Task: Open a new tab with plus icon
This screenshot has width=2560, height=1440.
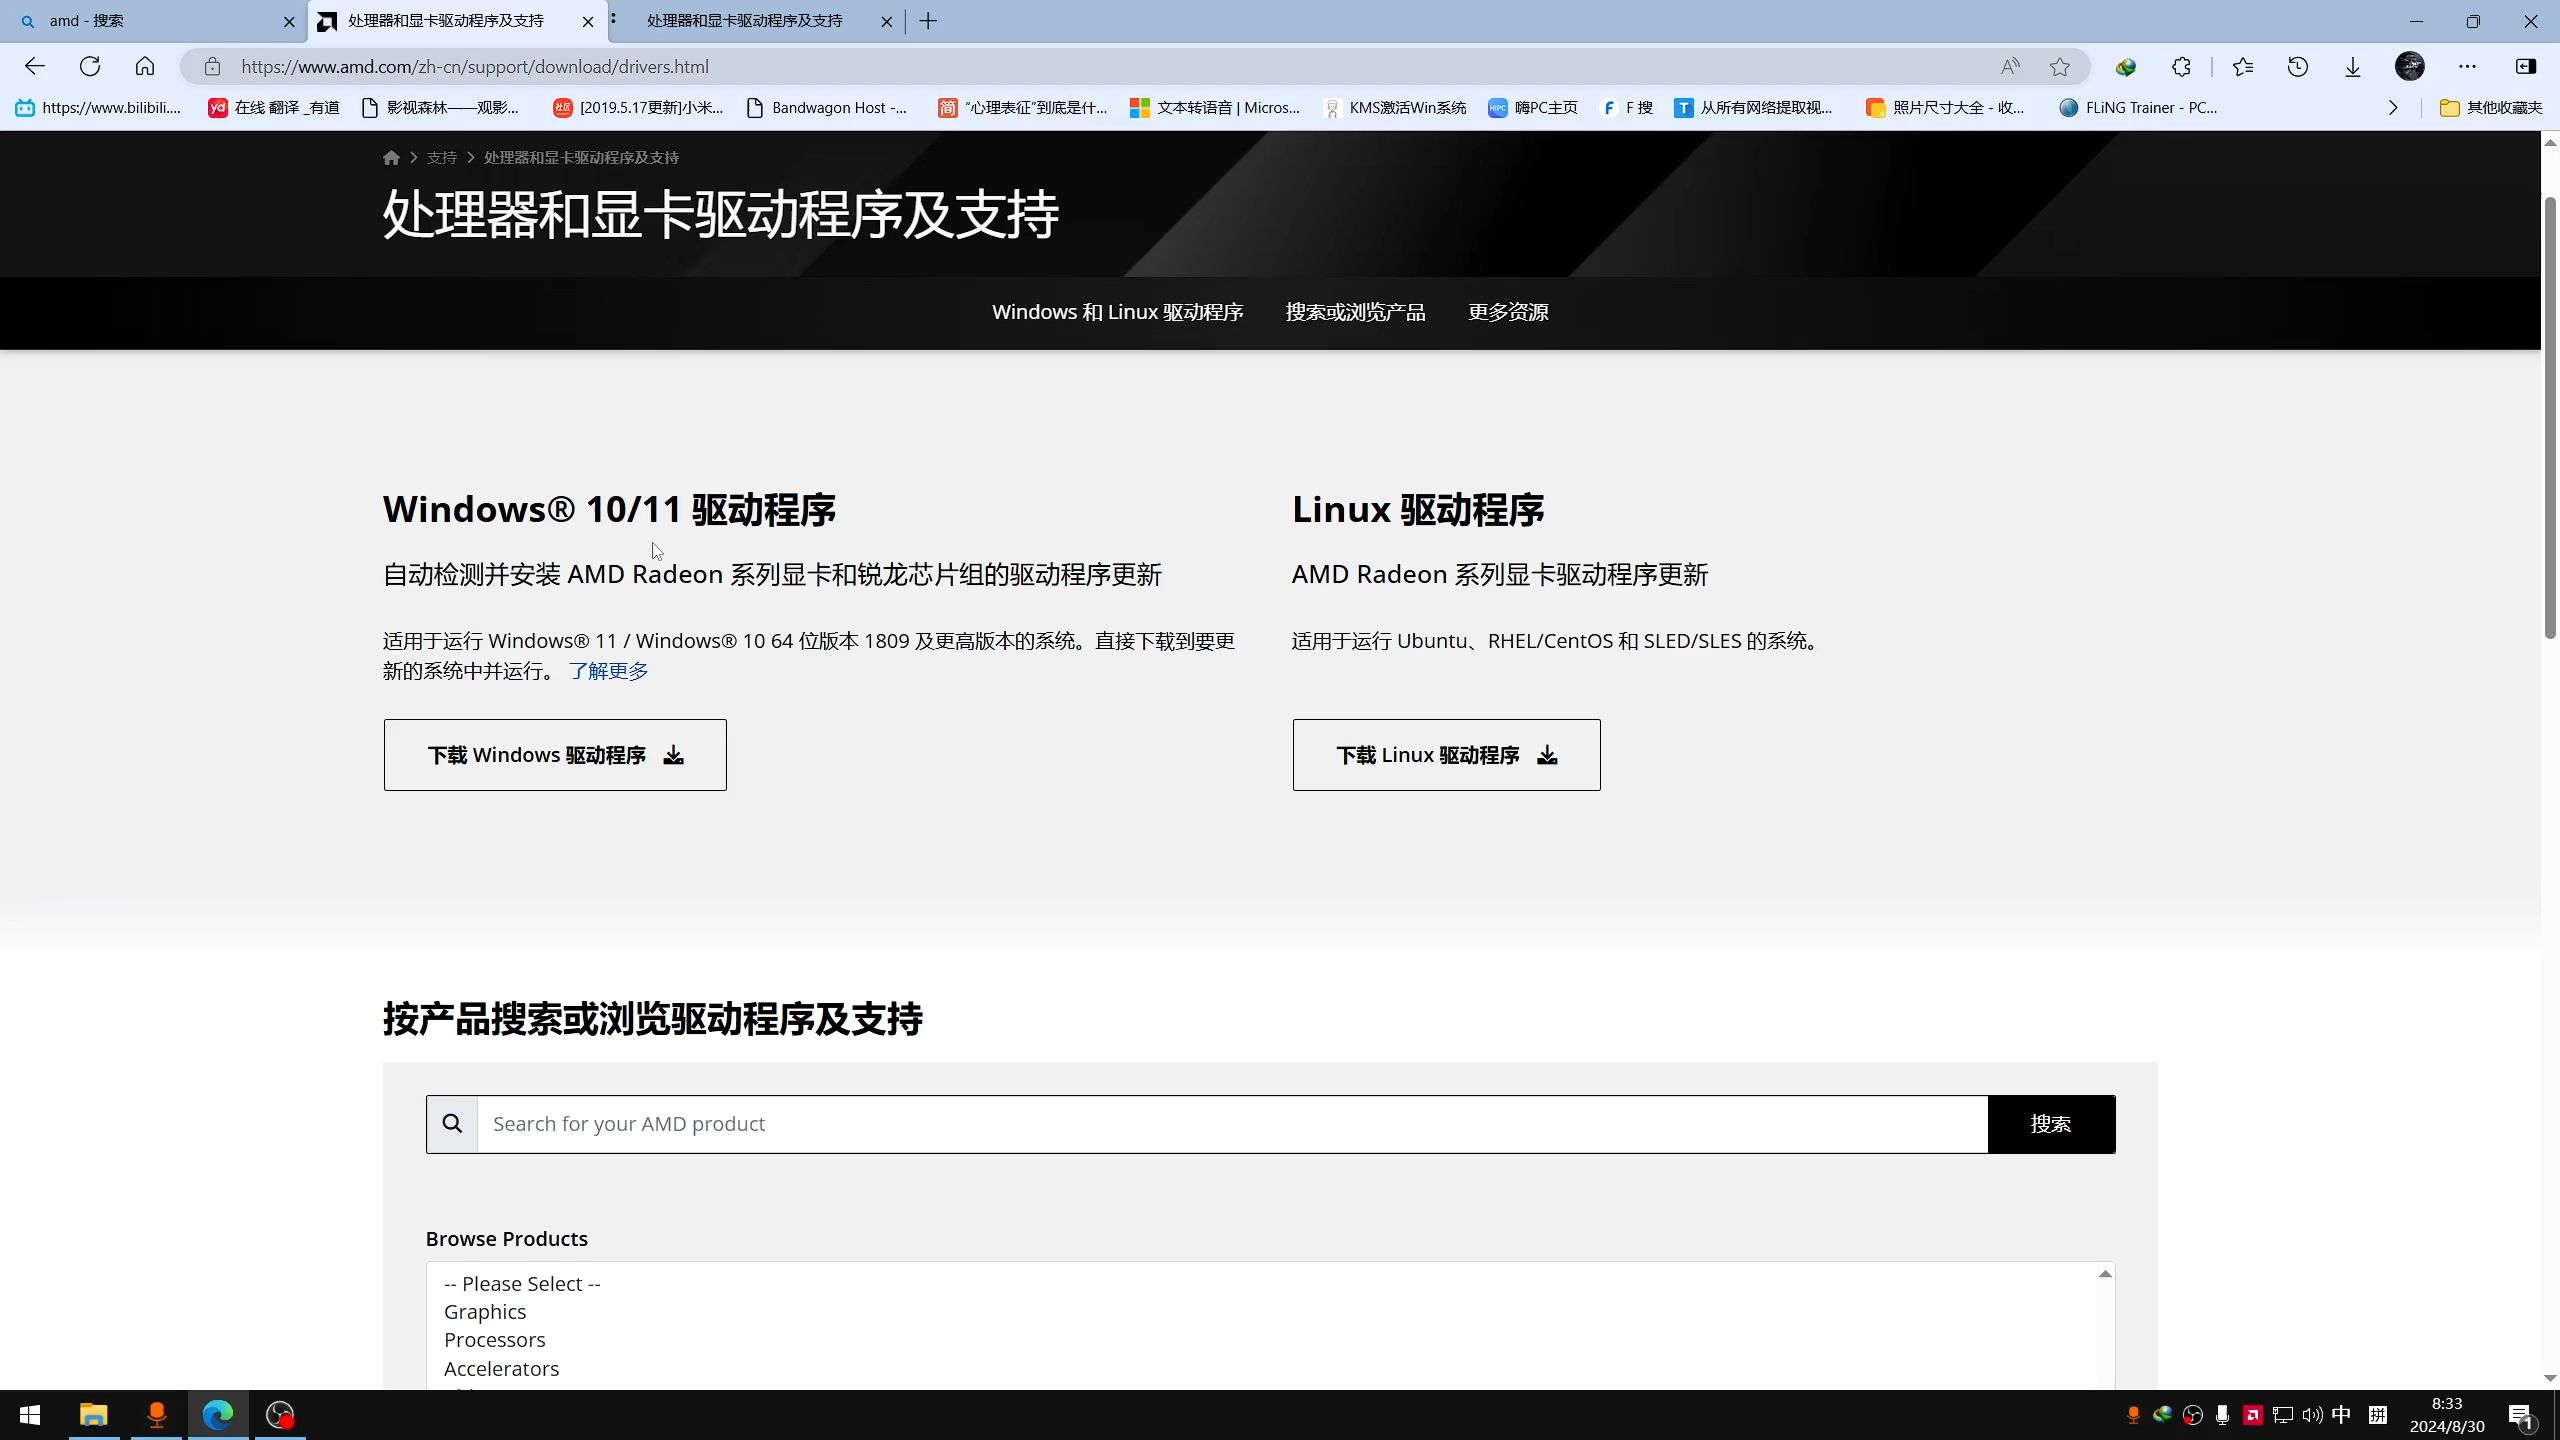Action: point(928,21)
